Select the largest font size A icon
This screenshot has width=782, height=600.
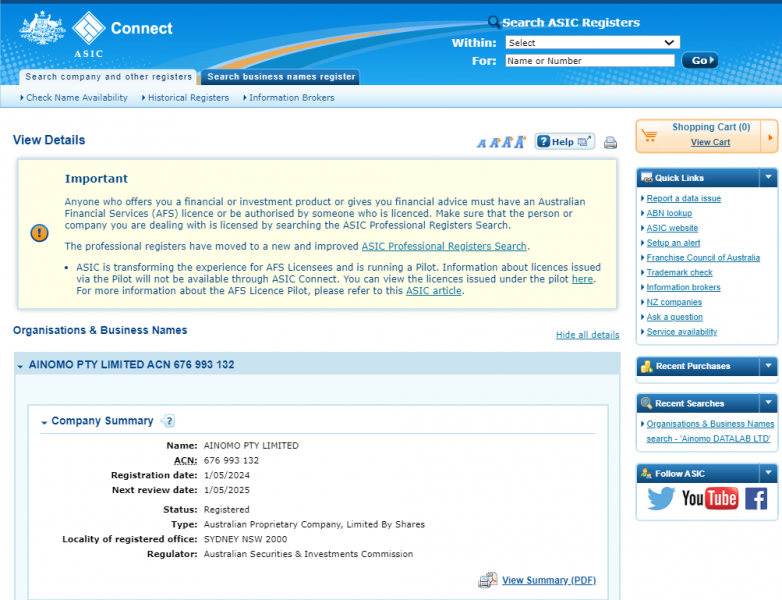click(x=520, y=142)
